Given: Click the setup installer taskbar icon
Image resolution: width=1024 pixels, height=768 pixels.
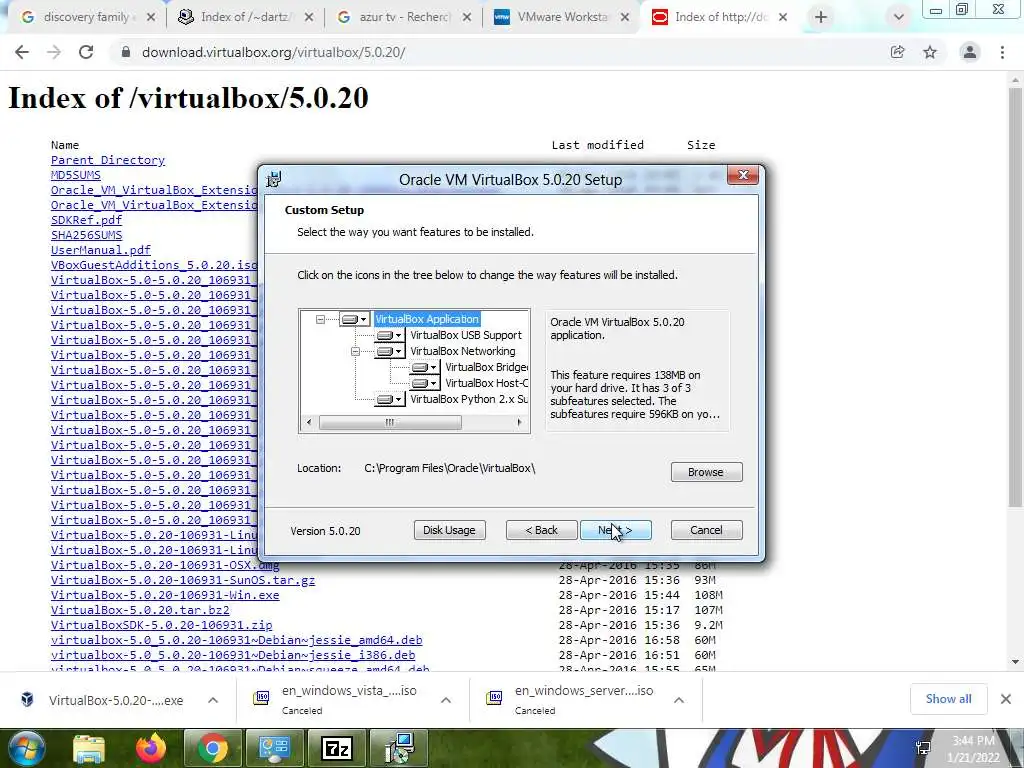Looking at the screenshot, I should 399,748.
